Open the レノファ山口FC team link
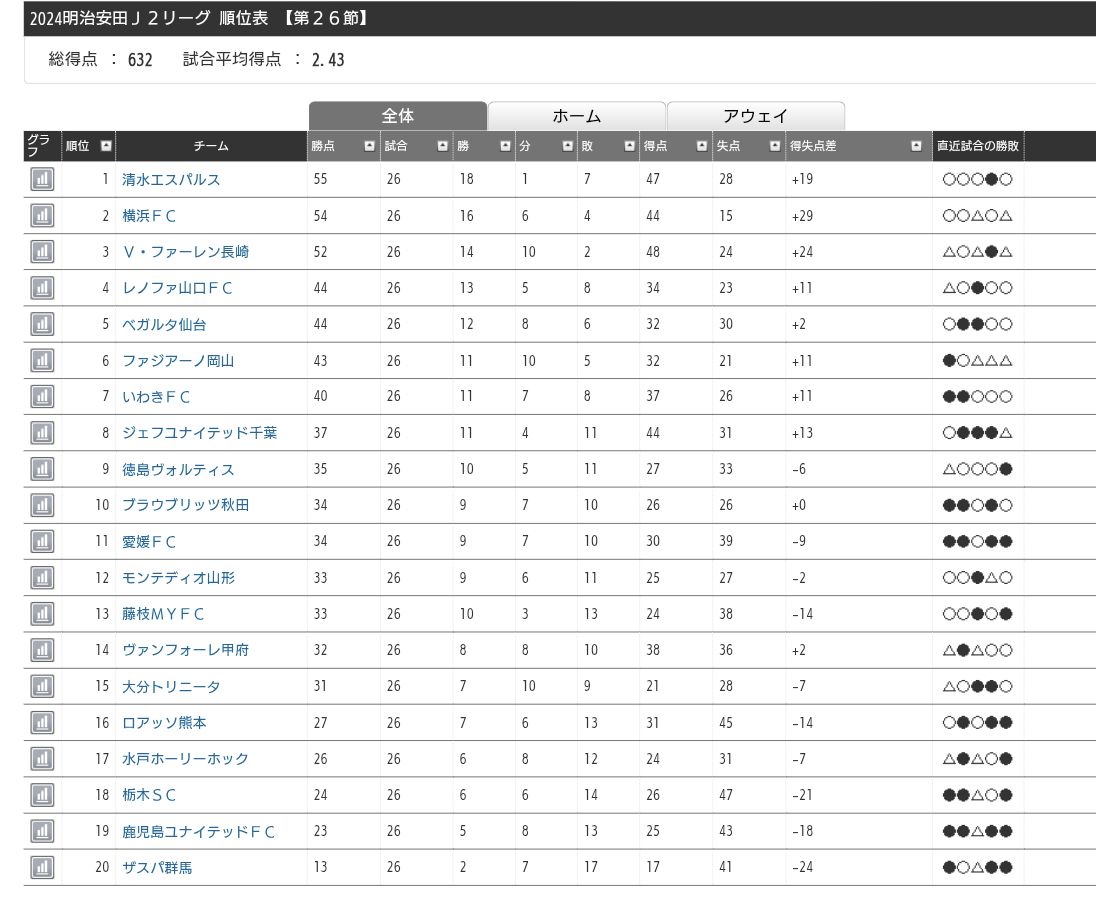The width and height of the screenshot is (1096, 915). (177, 288)
